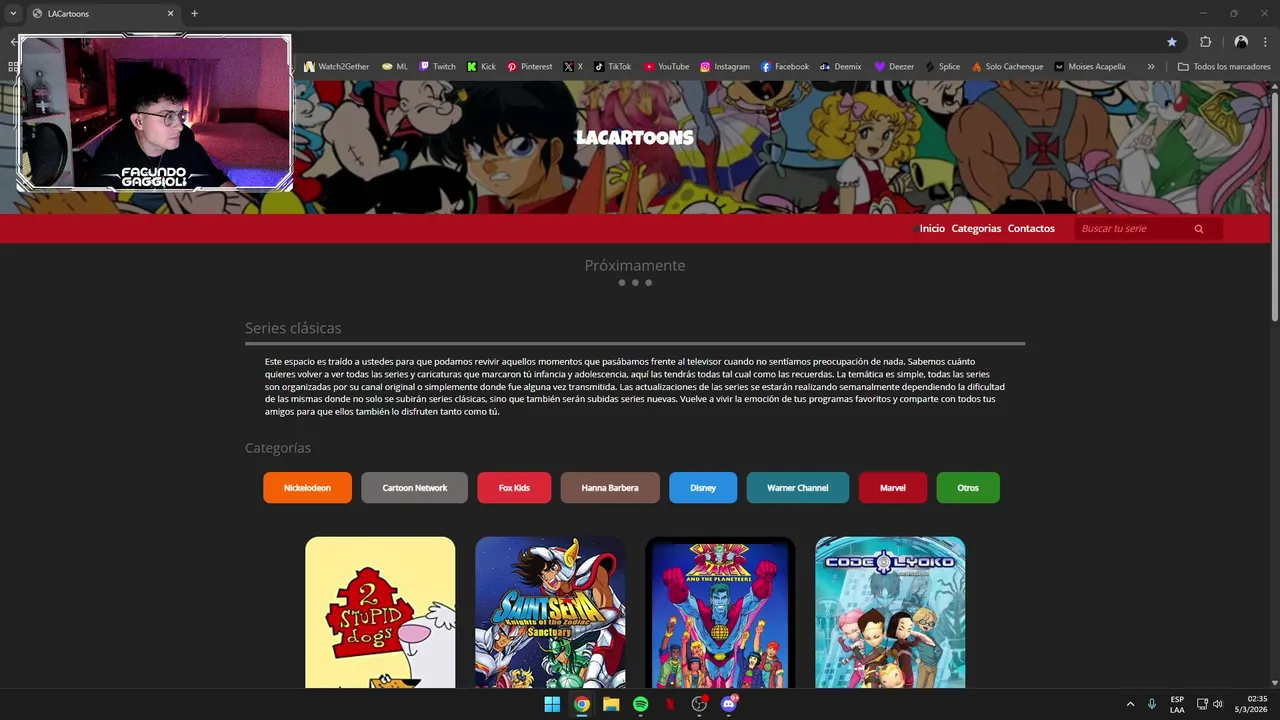The height and width of the screenshot is (720, 1280).
Task: Click the page vertical scrollbar thumb
Action: [1274, 207]
